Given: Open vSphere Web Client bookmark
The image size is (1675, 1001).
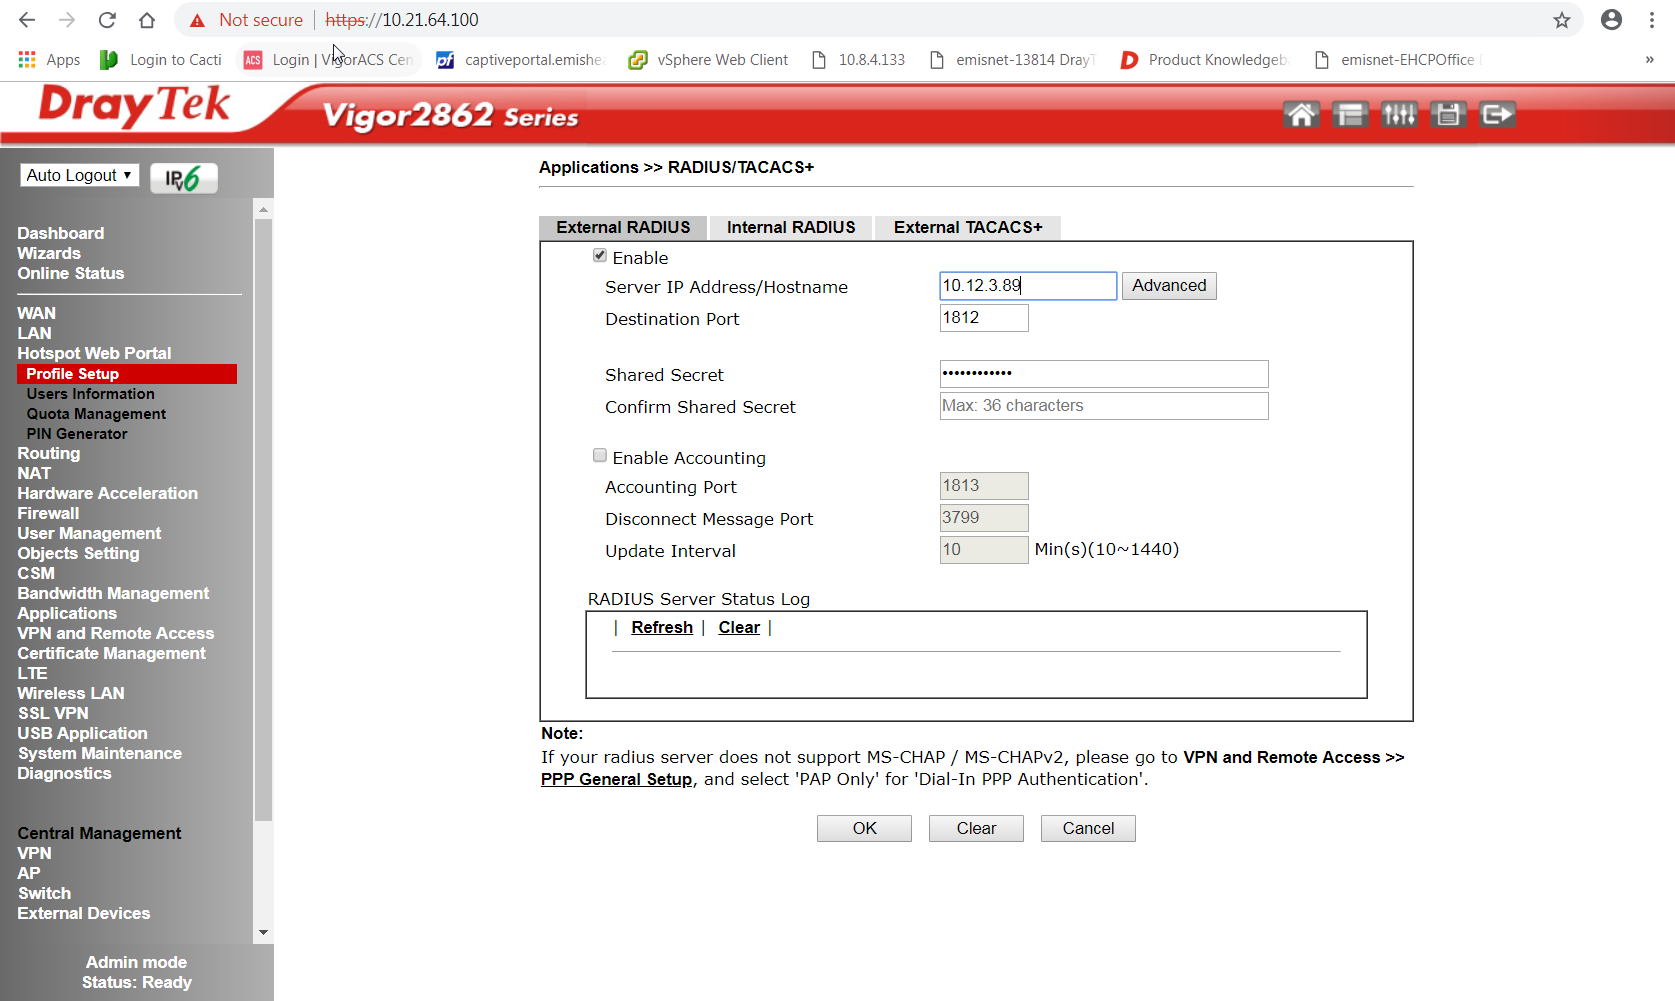Looking at the screenshot, I should [x=709, y=60].
